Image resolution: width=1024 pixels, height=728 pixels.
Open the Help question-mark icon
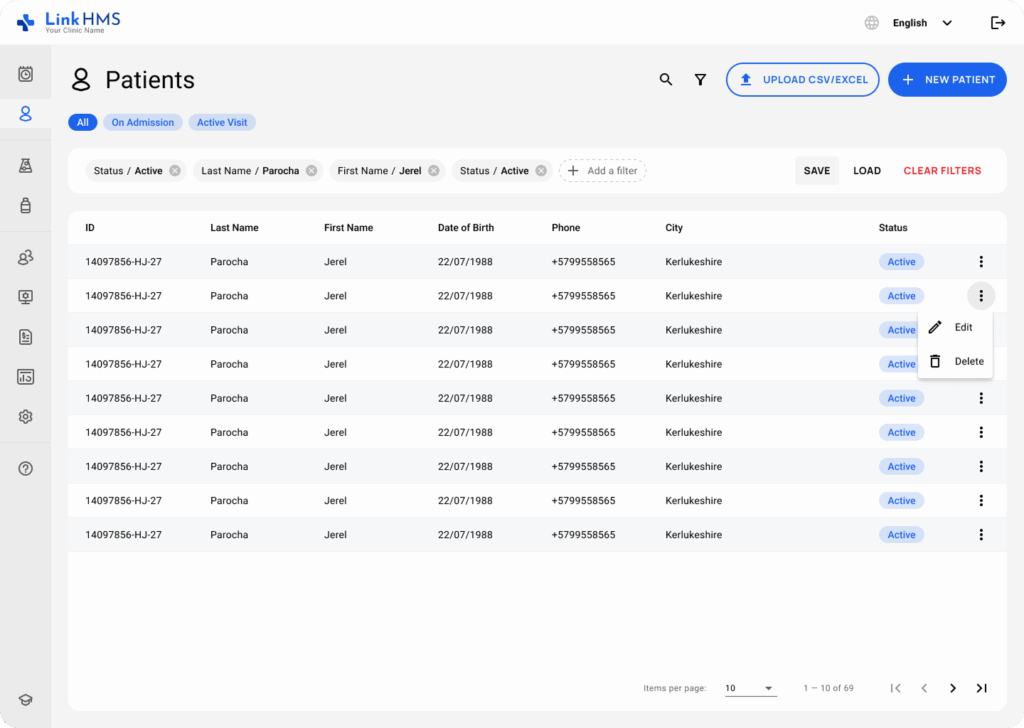coord(26,467)
